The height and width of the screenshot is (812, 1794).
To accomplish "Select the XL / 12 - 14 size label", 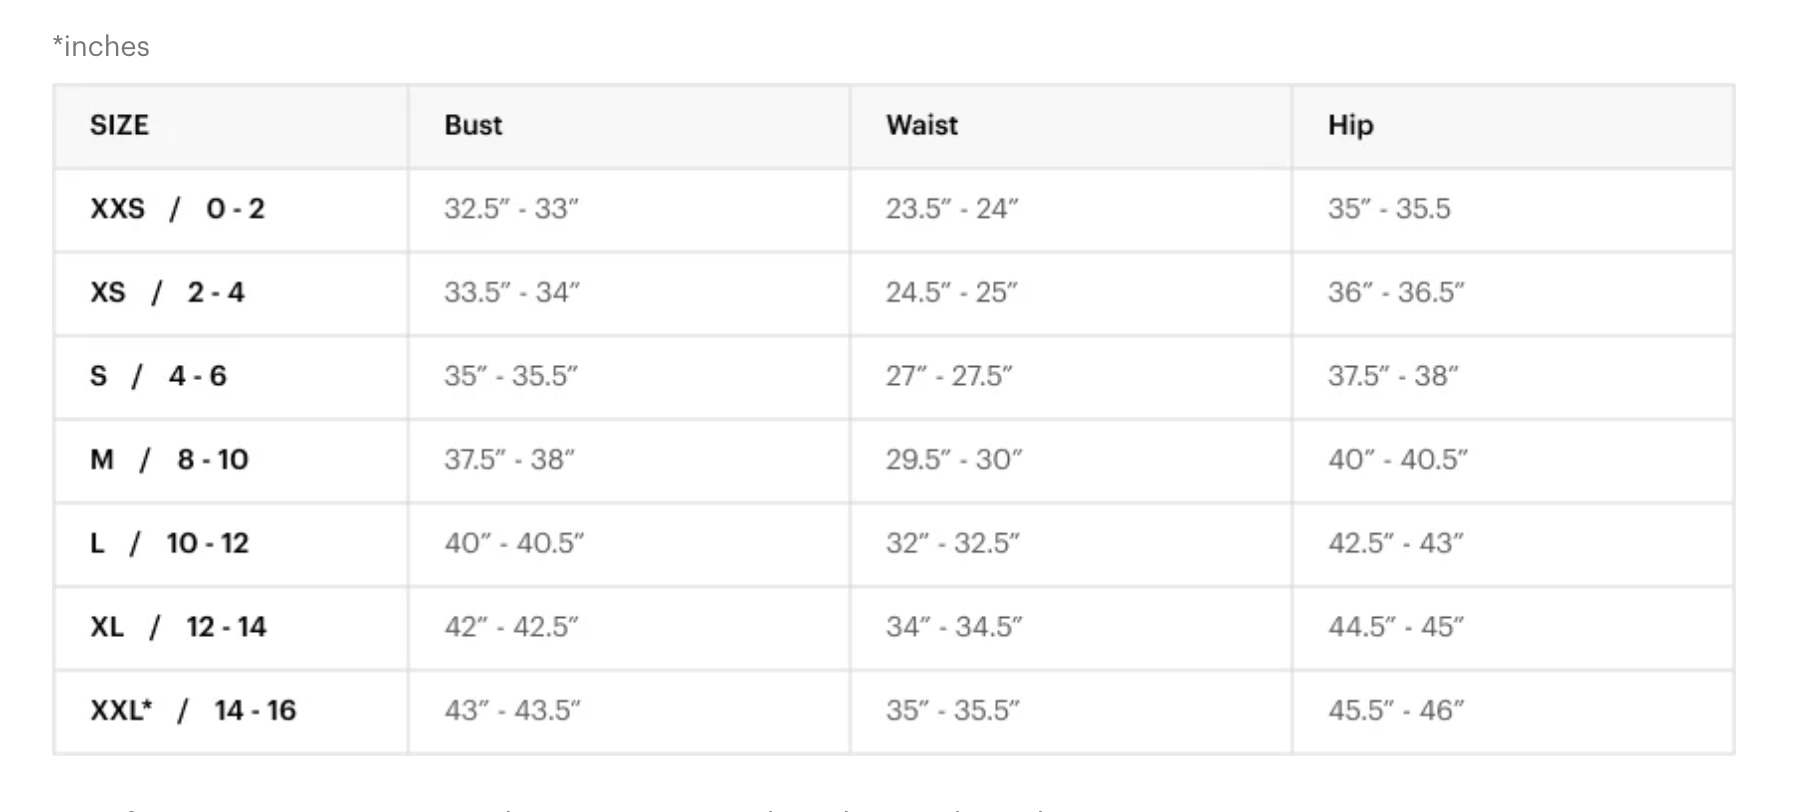I will click(178, 627).
